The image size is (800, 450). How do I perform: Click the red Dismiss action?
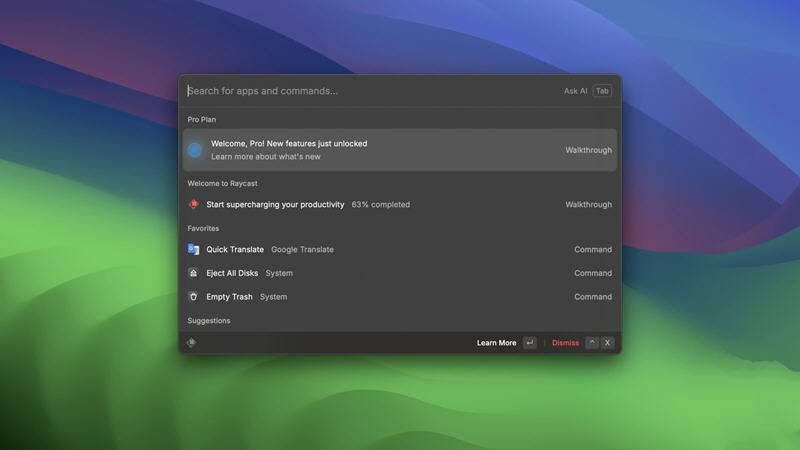coord(565,343)
